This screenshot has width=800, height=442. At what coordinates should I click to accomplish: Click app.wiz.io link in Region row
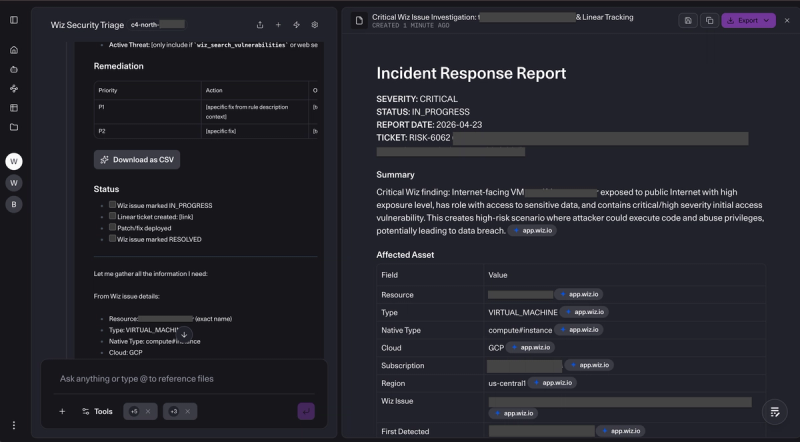(552, 383)
